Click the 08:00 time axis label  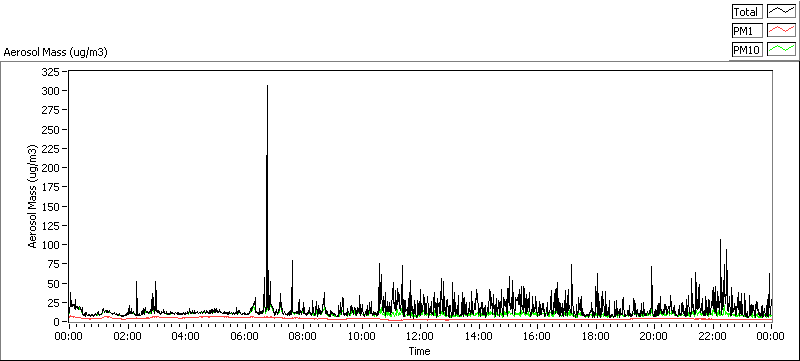coord(303,336)
